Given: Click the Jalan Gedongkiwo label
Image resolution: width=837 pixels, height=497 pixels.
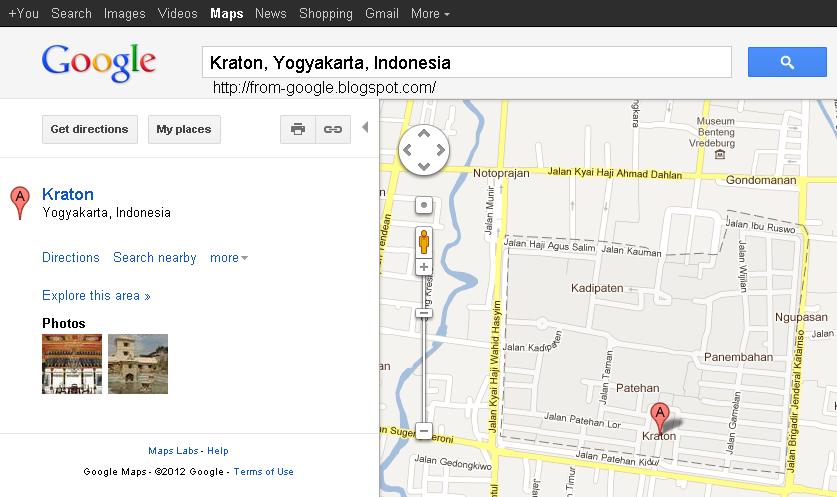Looking at the screenshot, I should pyautogui.click(x=453, y=462).
